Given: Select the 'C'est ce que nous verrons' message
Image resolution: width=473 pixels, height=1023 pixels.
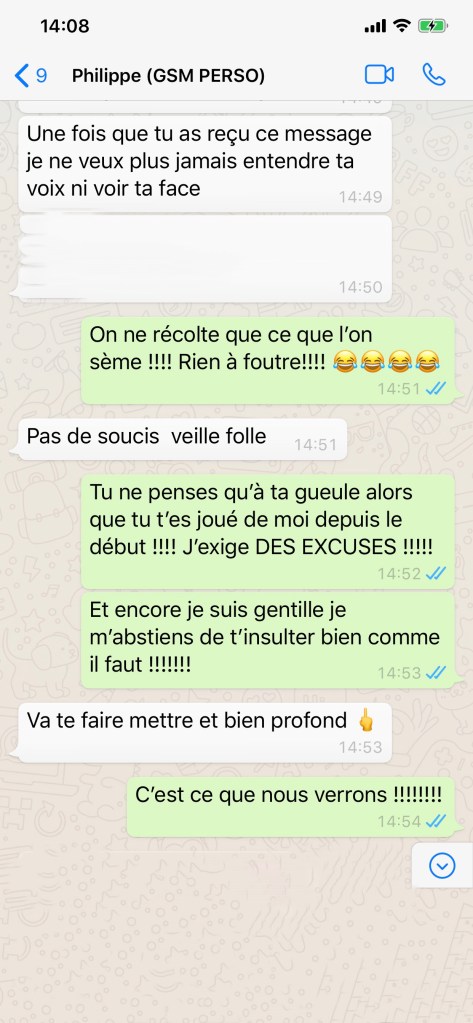Looking at the screenshot, I should point(290,806).
